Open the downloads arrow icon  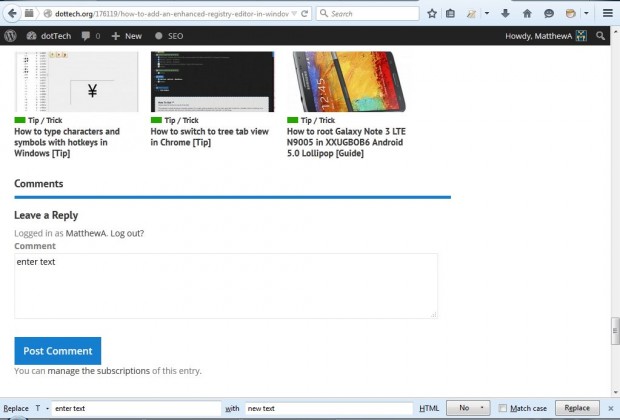coord(505,13)
